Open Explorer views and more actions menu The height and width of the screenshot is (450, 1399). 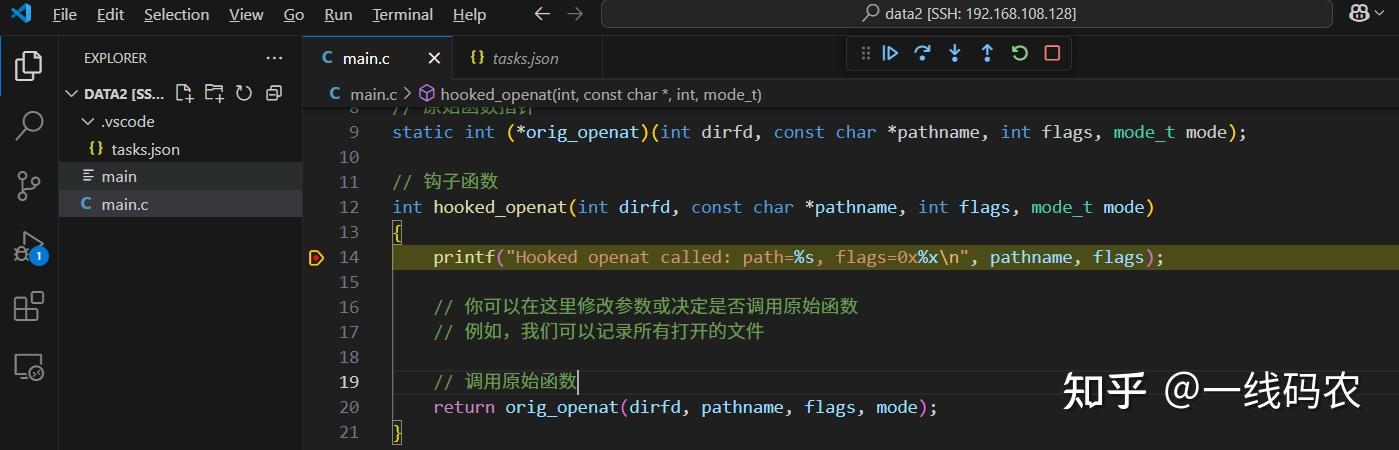tap(274, 58)
